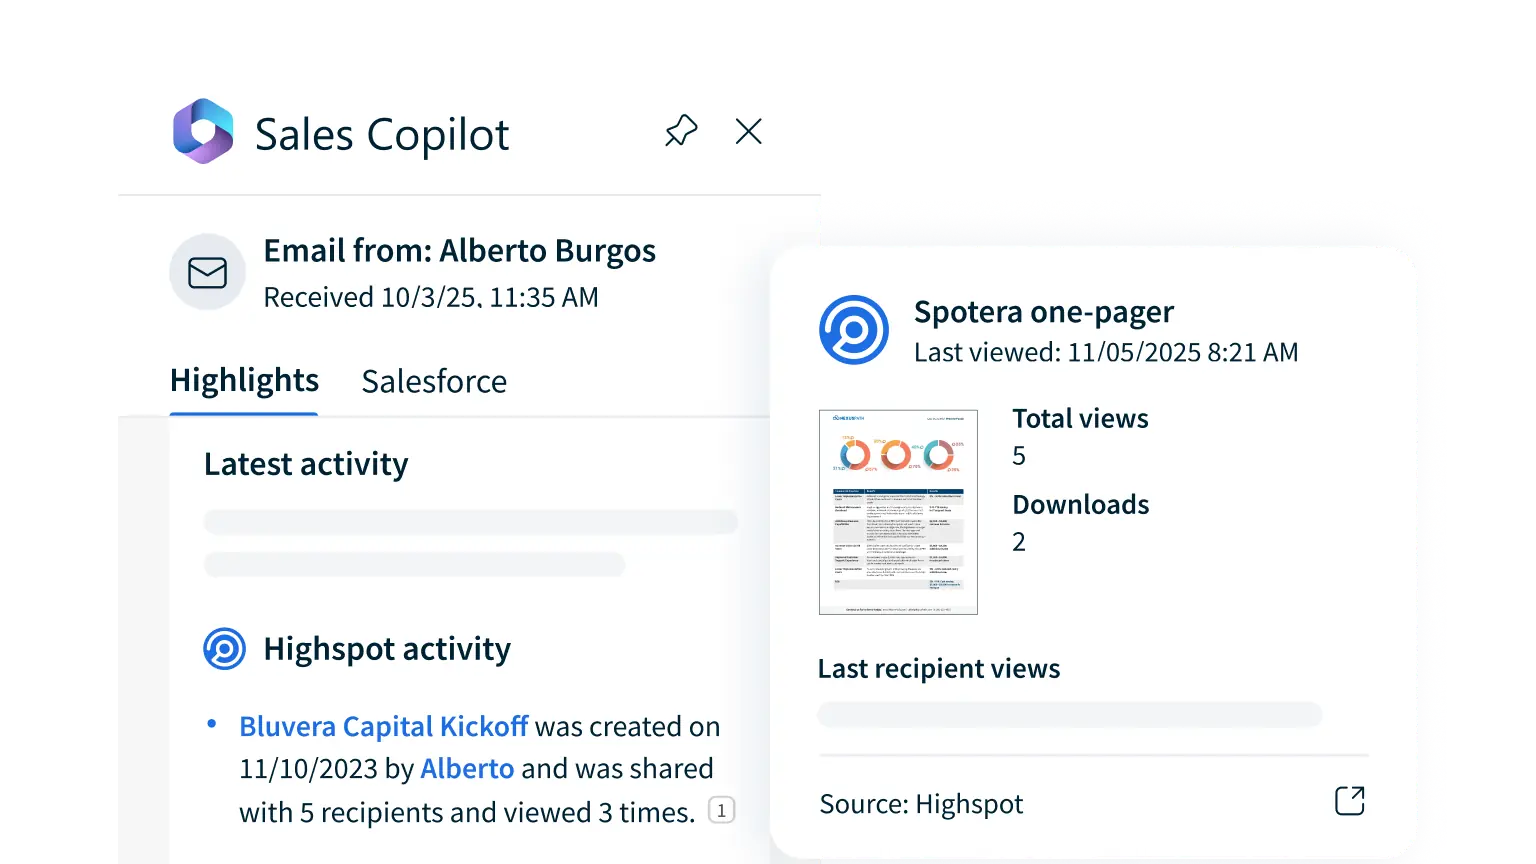Click the Latest activity heading
This screenshot has height=864, width=1536.
[306, 464]
